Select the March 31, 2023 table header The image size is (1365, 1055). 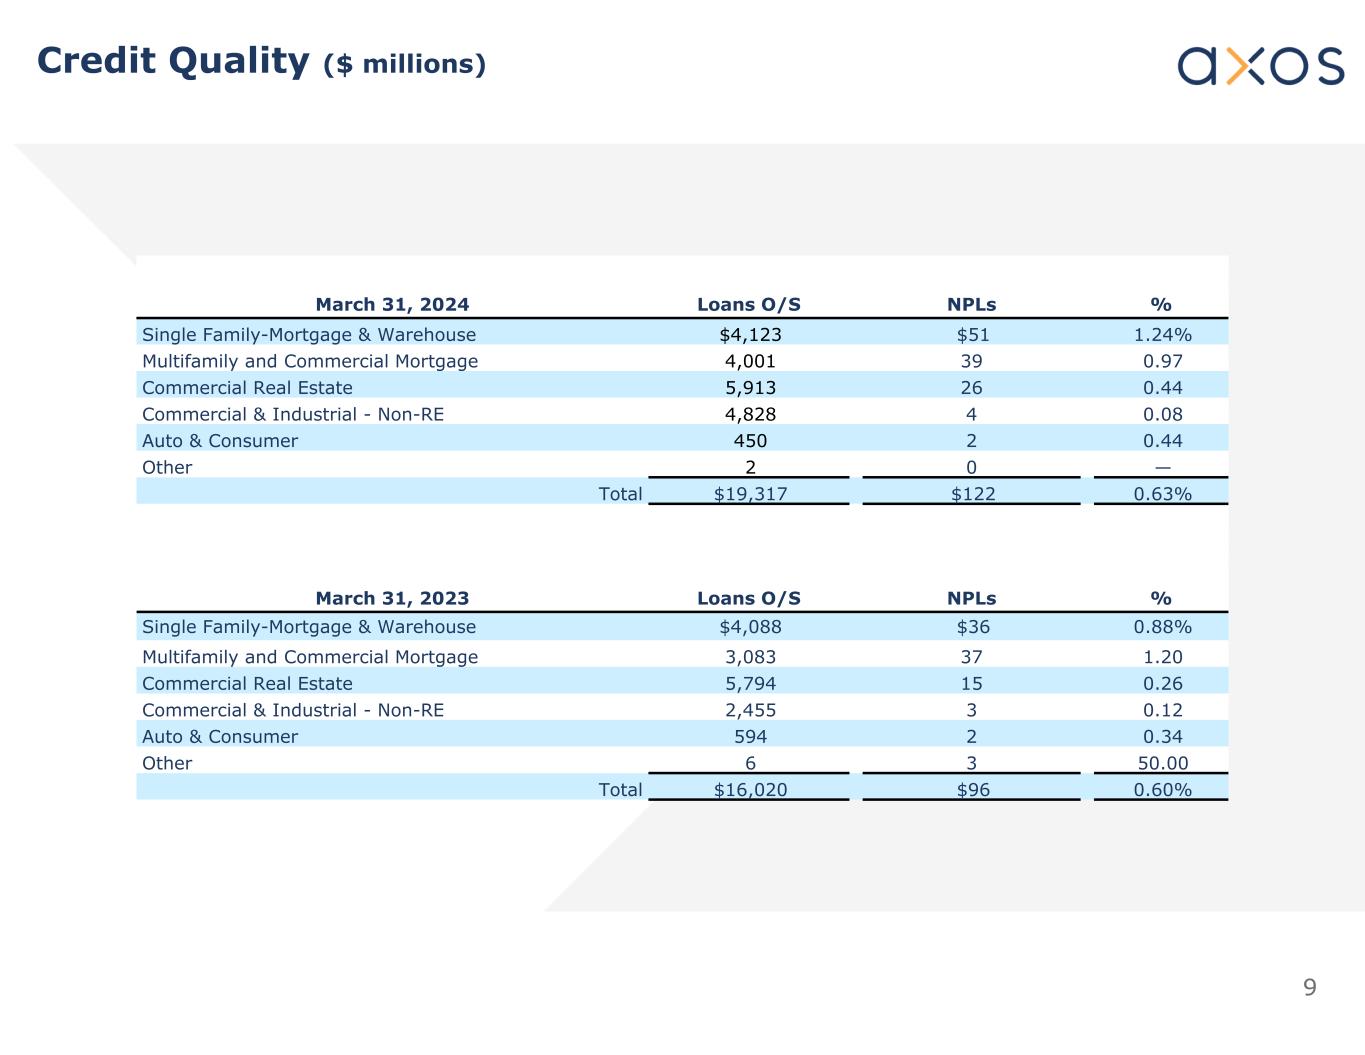(x=392, y=598)
